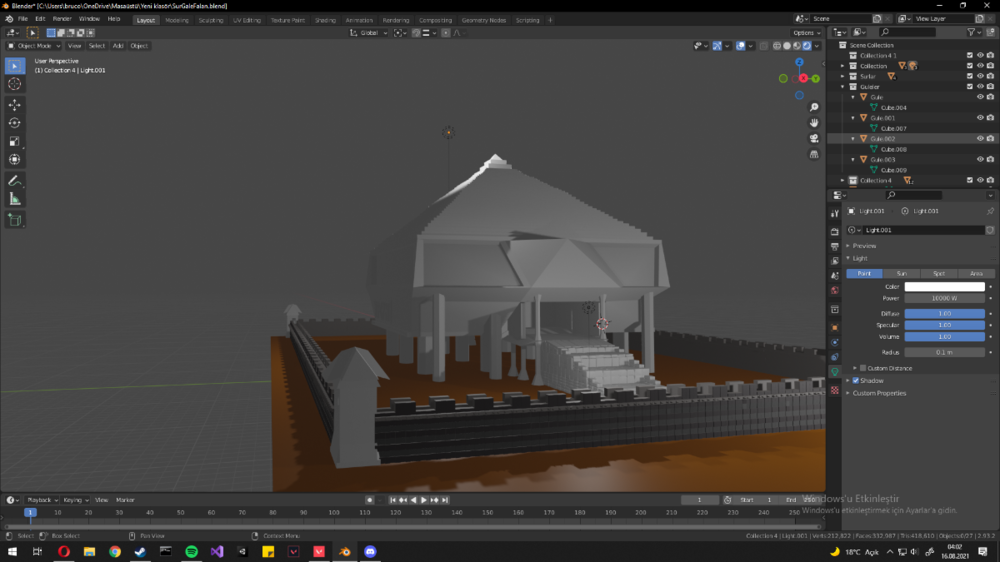Screen dimensions: 1000x562
Task: Uncheck the Shadow checkbox
Action: (855, 380)
